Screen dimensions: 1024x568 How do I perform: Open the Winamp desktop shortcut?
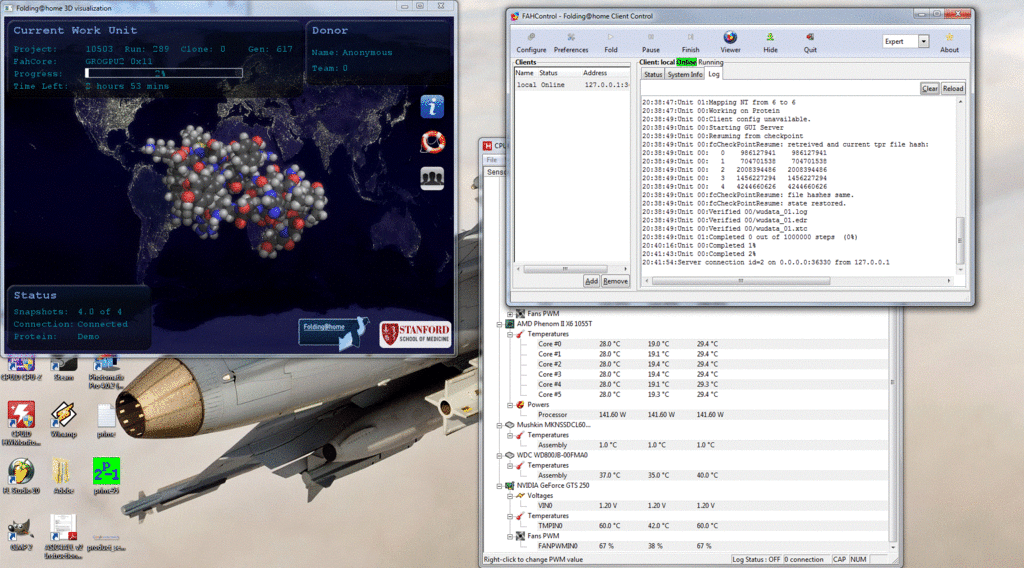click(63, 419)
